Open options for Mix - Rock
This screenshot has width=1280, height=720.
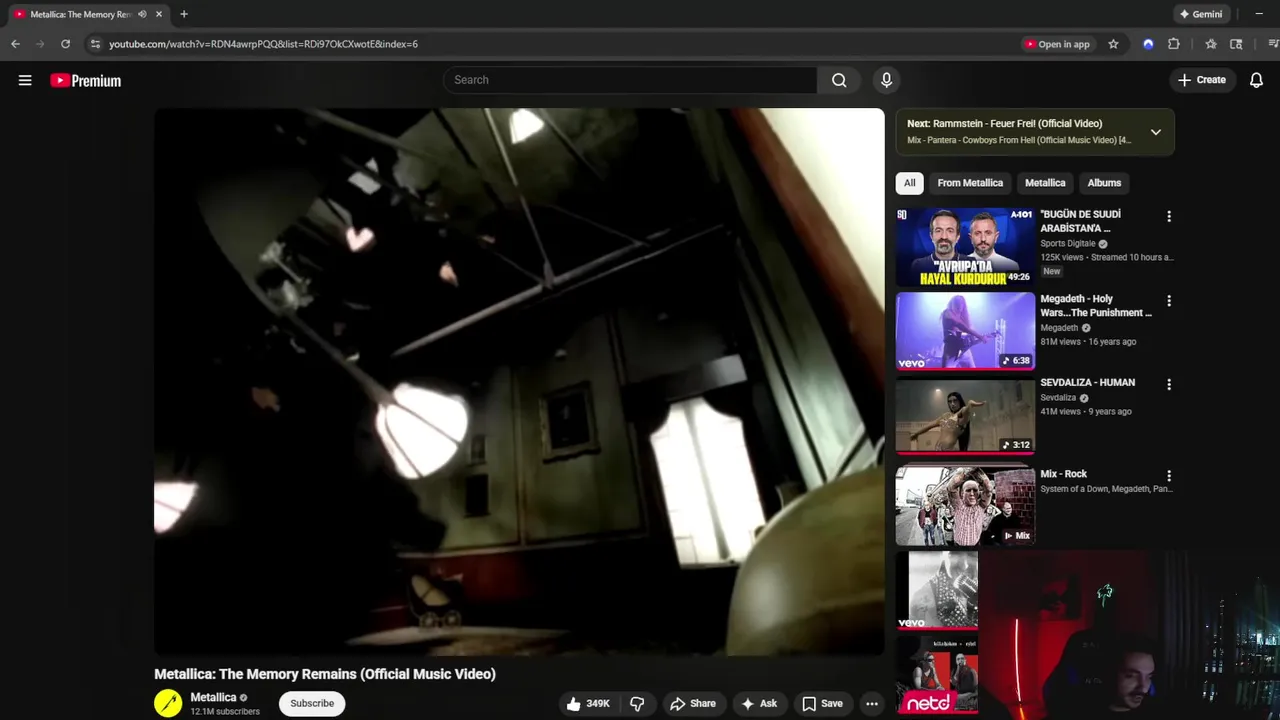point(1168,476)
